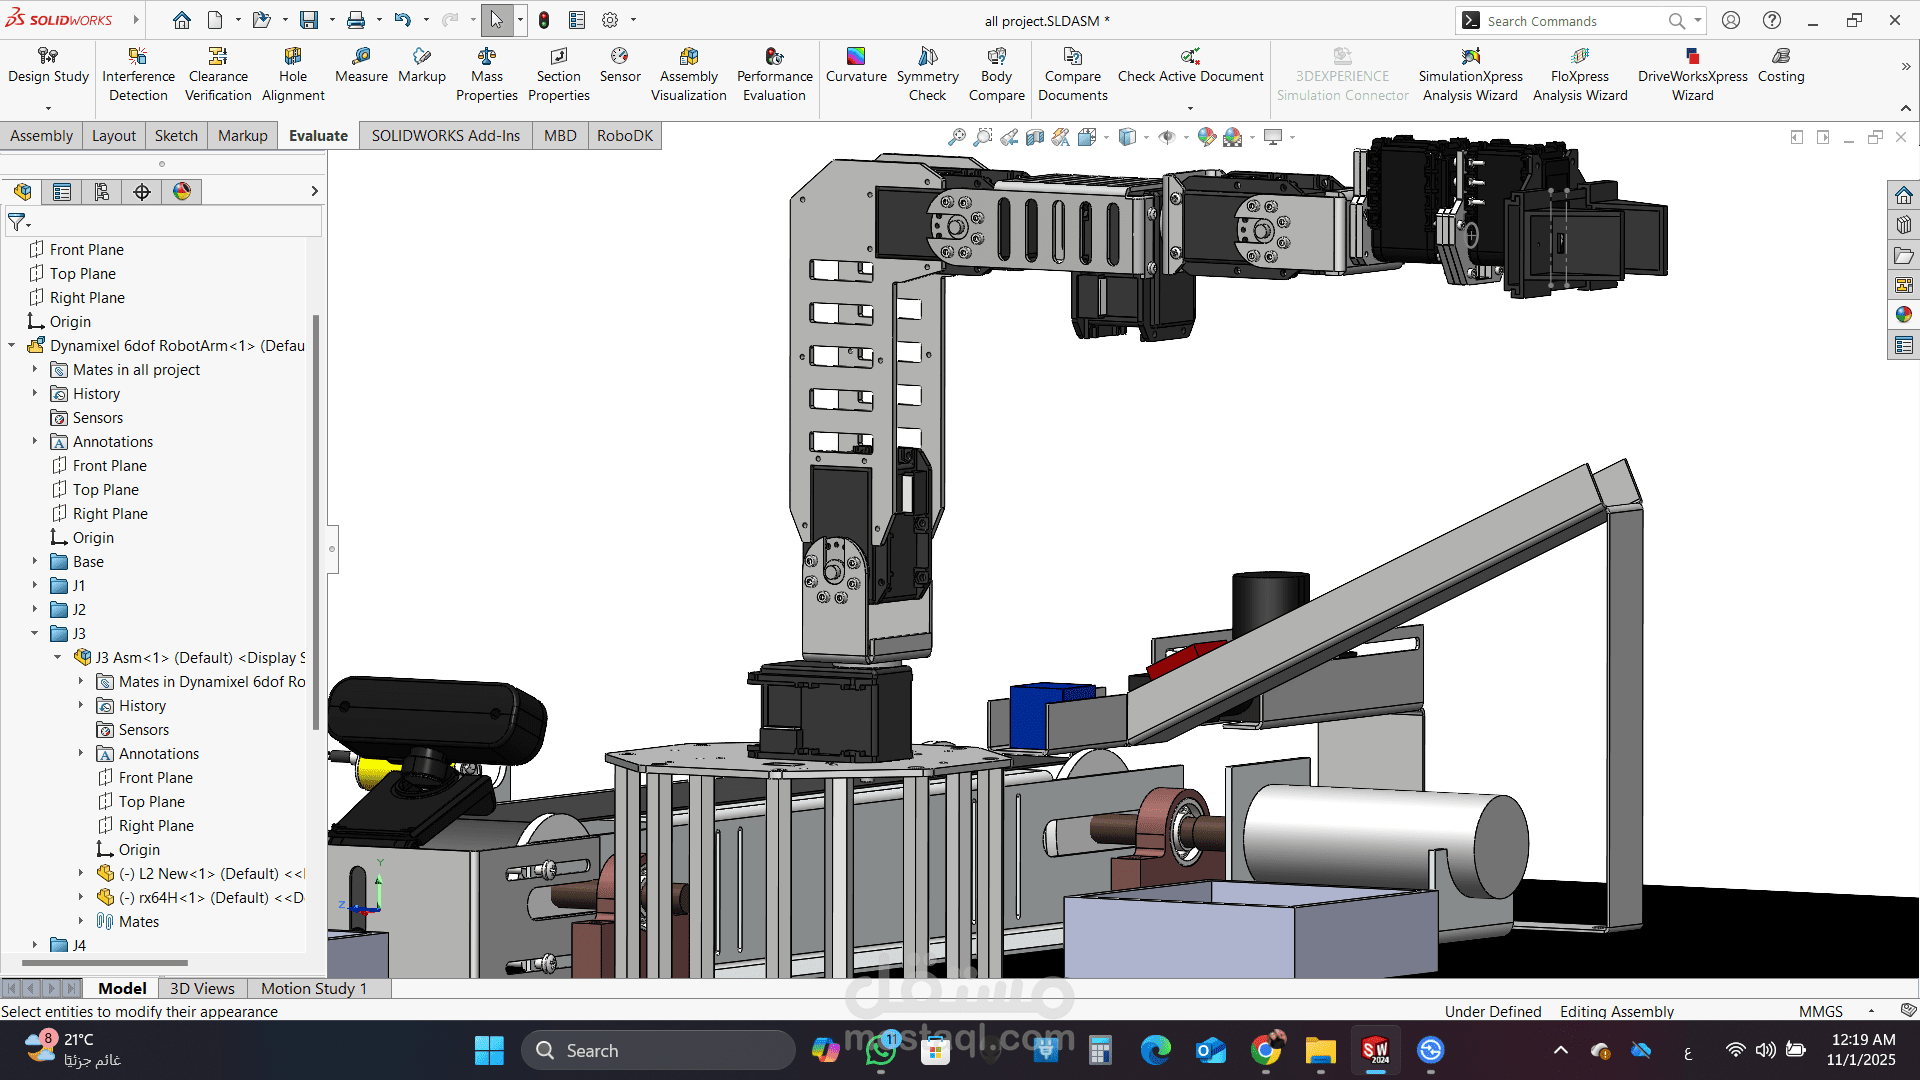Open DriveWorksXpress Wizard
The image size is (1920, 1080).
[x=1692, y=75]
